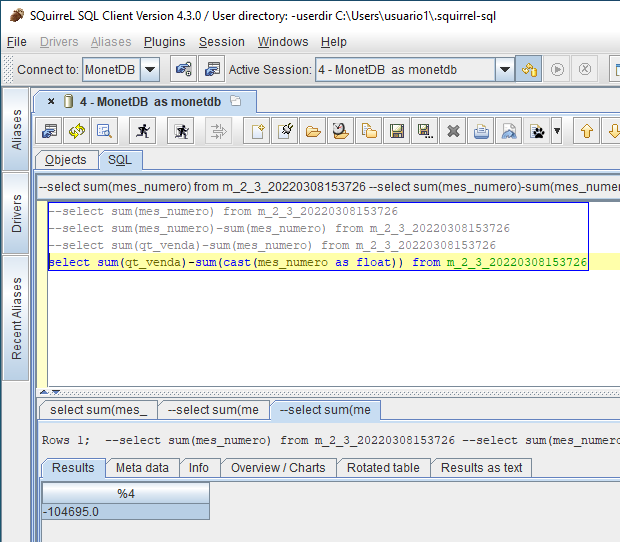Click the new session properties icon
The width and height of the screenshot is (620, 542).
212,69
